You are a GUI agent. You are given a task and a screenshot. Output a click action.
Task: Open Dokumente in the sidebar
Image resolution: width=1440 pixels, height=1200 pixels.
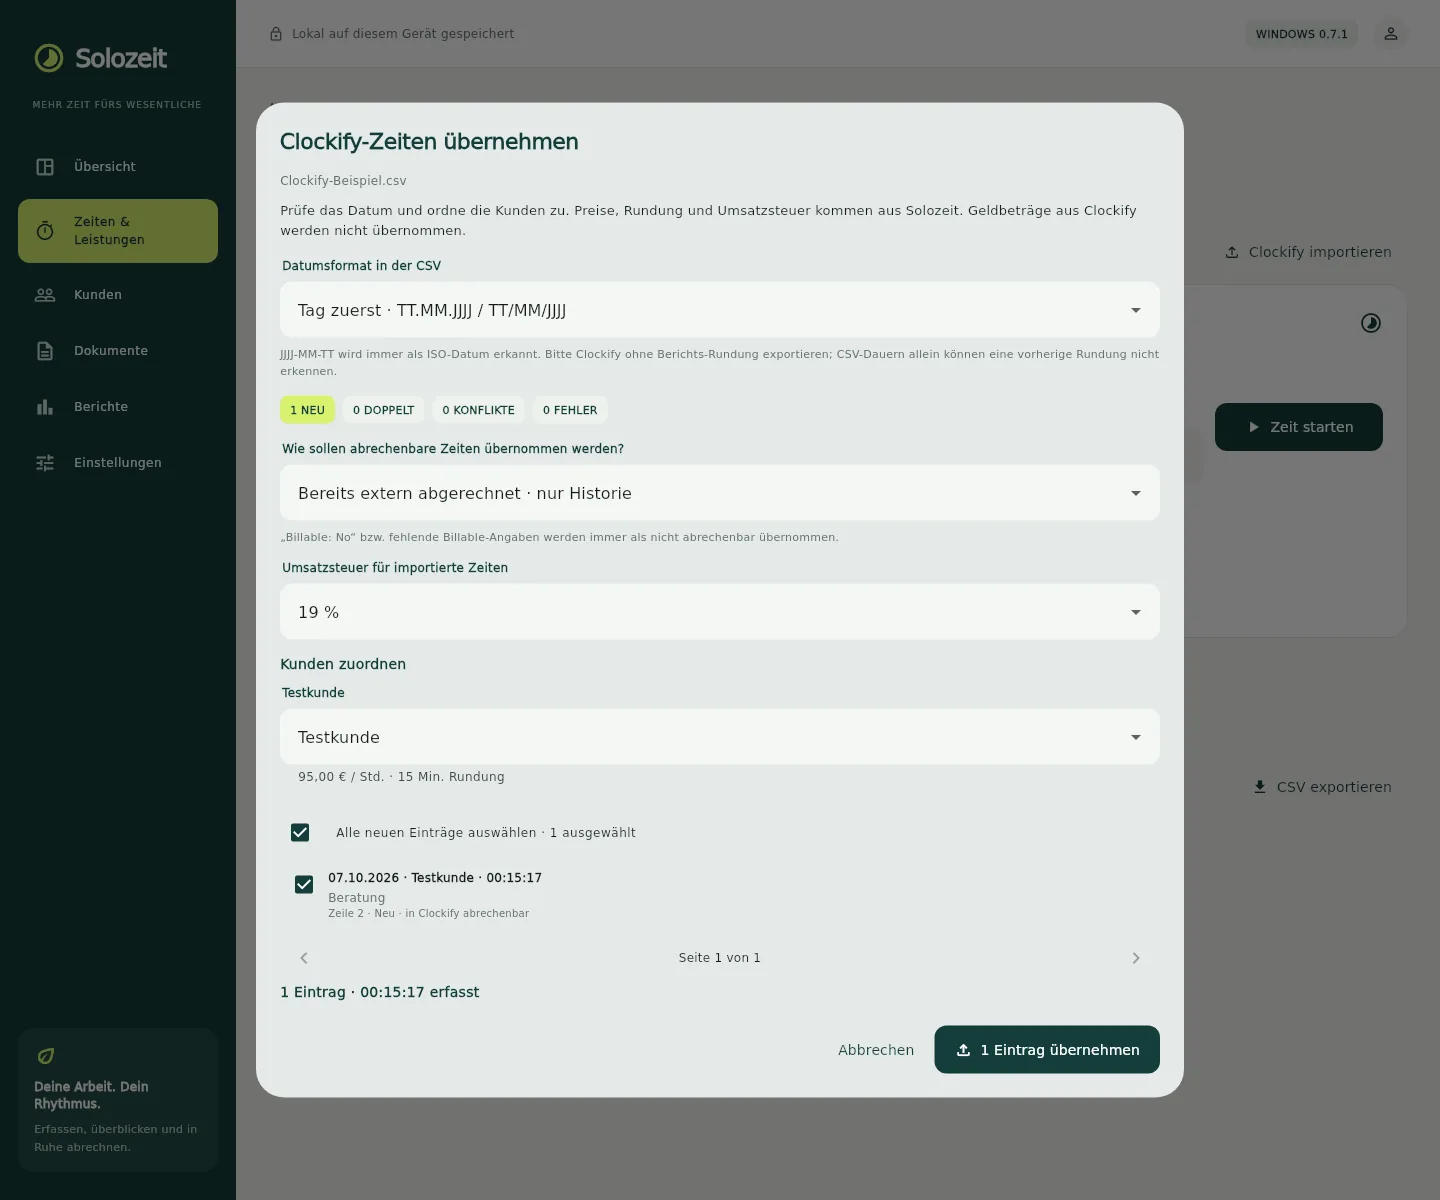pos(118,351)
